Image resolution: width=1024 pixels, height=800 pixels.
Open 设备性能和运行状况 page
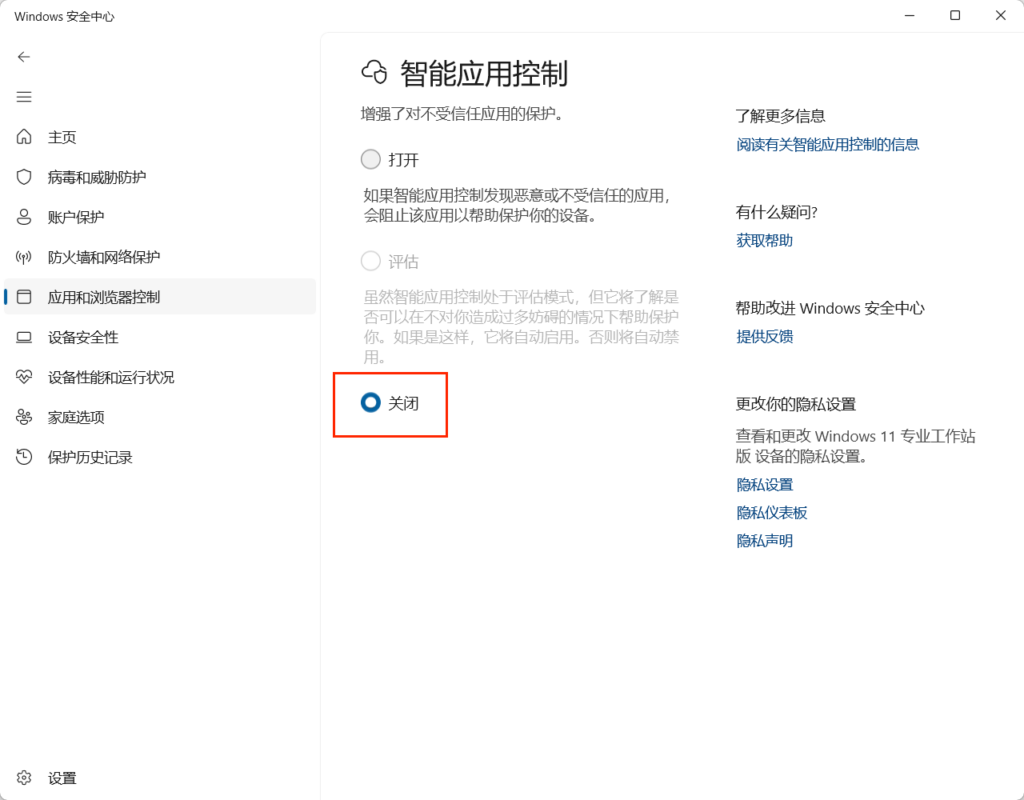point(160,377)
